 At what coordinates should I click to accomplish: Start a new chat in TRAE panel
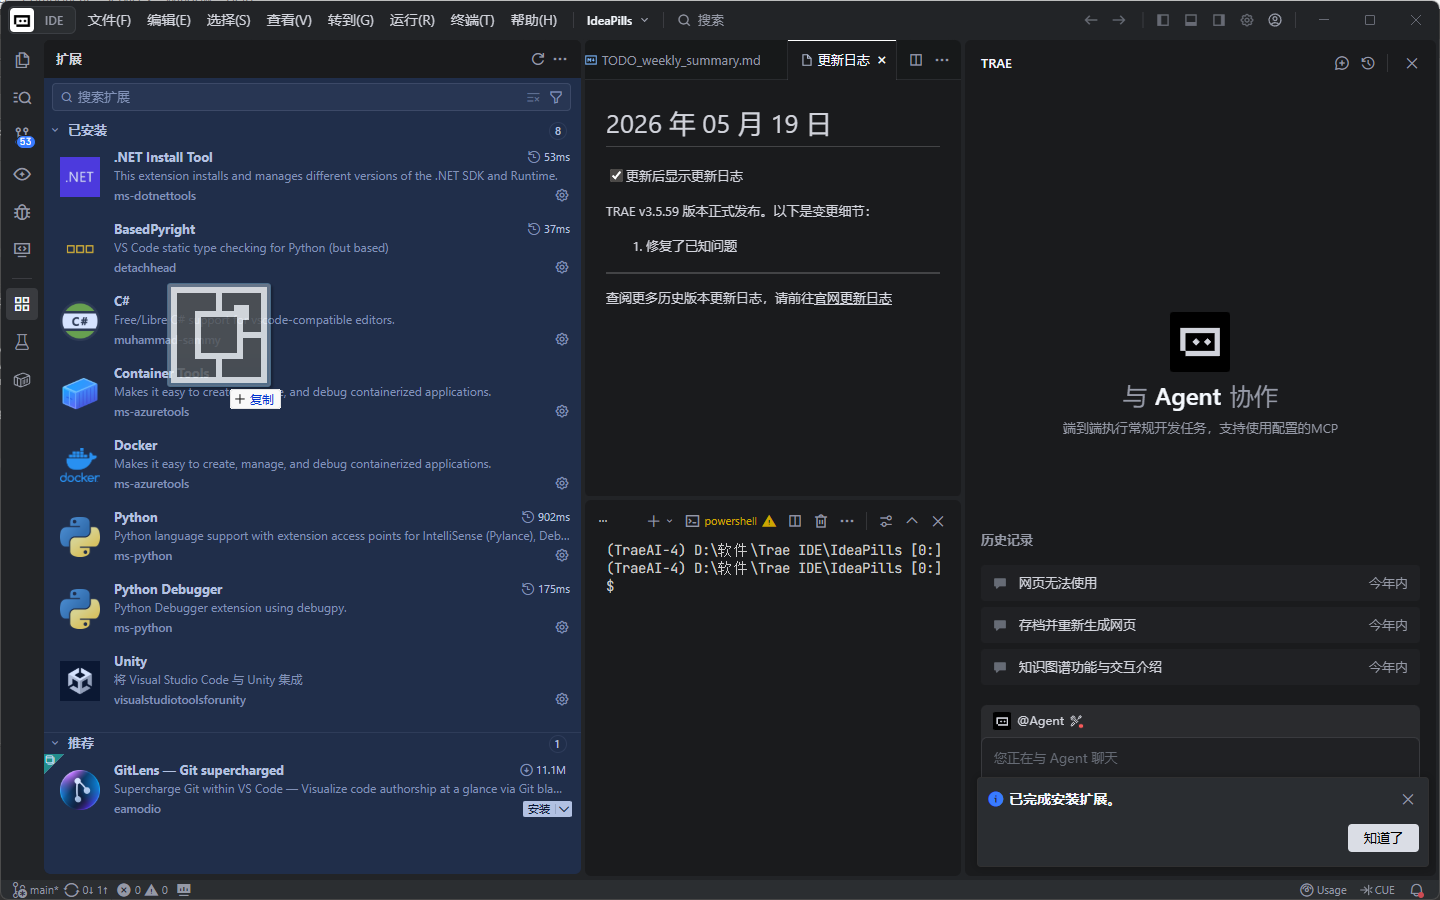(x=1342, y=63)
